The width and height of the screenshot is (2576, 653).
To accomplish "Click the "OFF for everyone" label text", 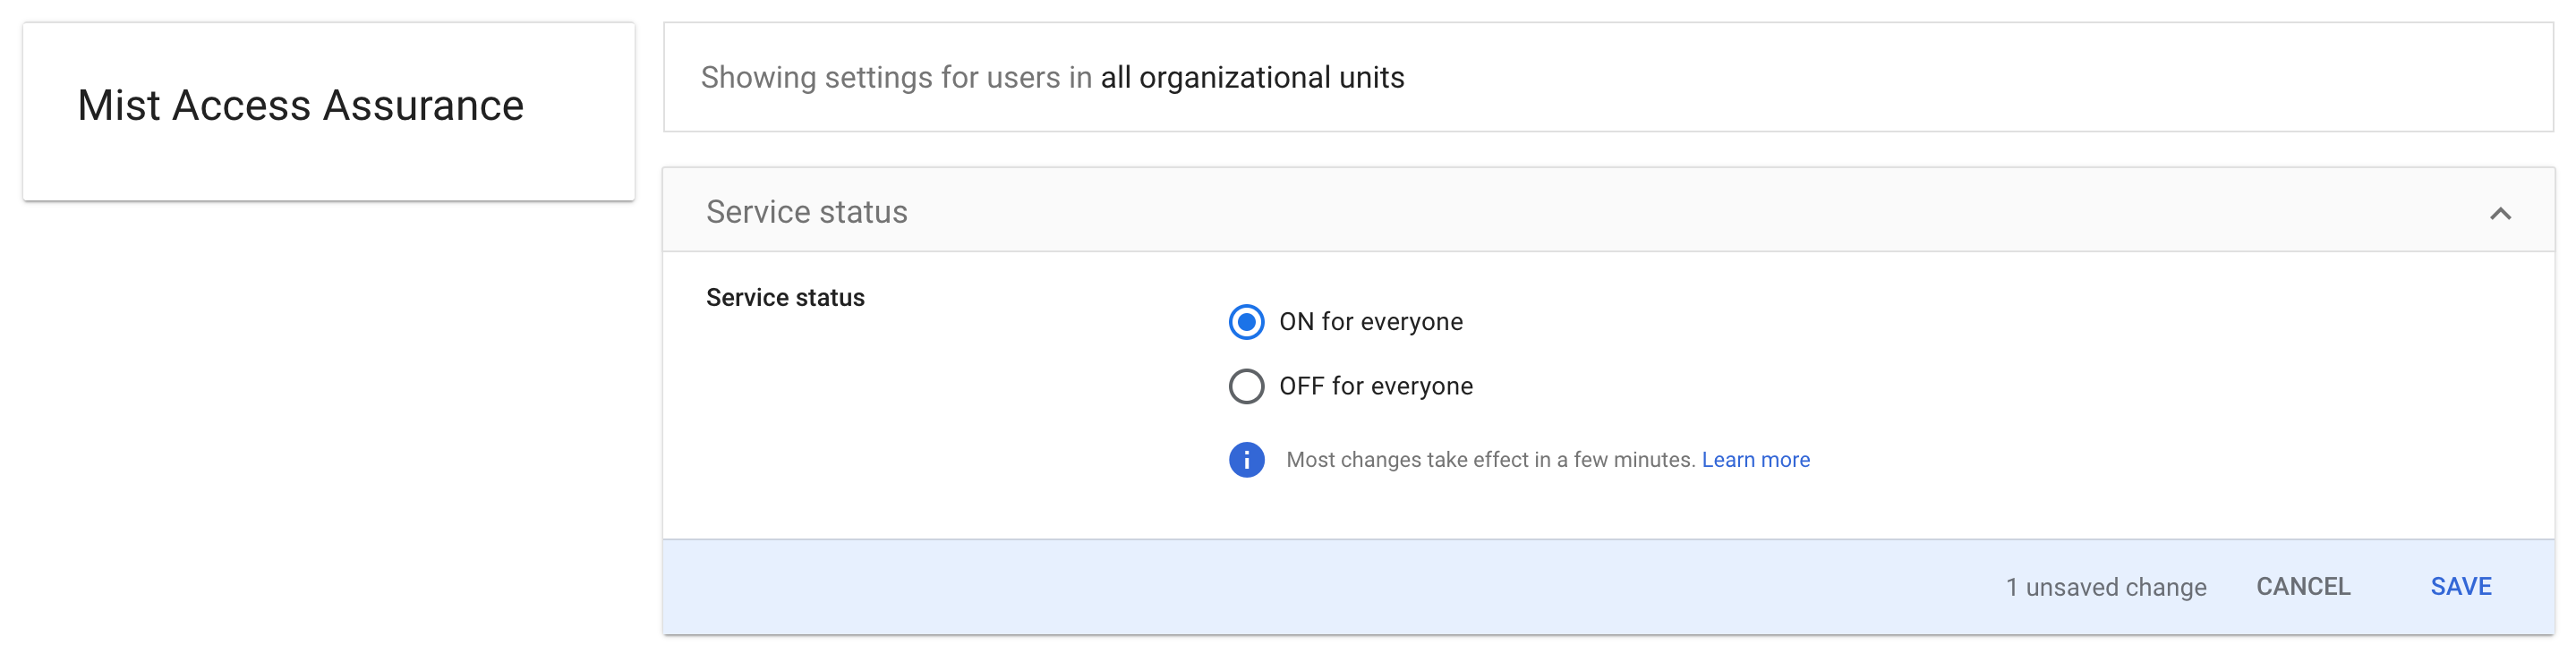I will (x=1375, y=386).
